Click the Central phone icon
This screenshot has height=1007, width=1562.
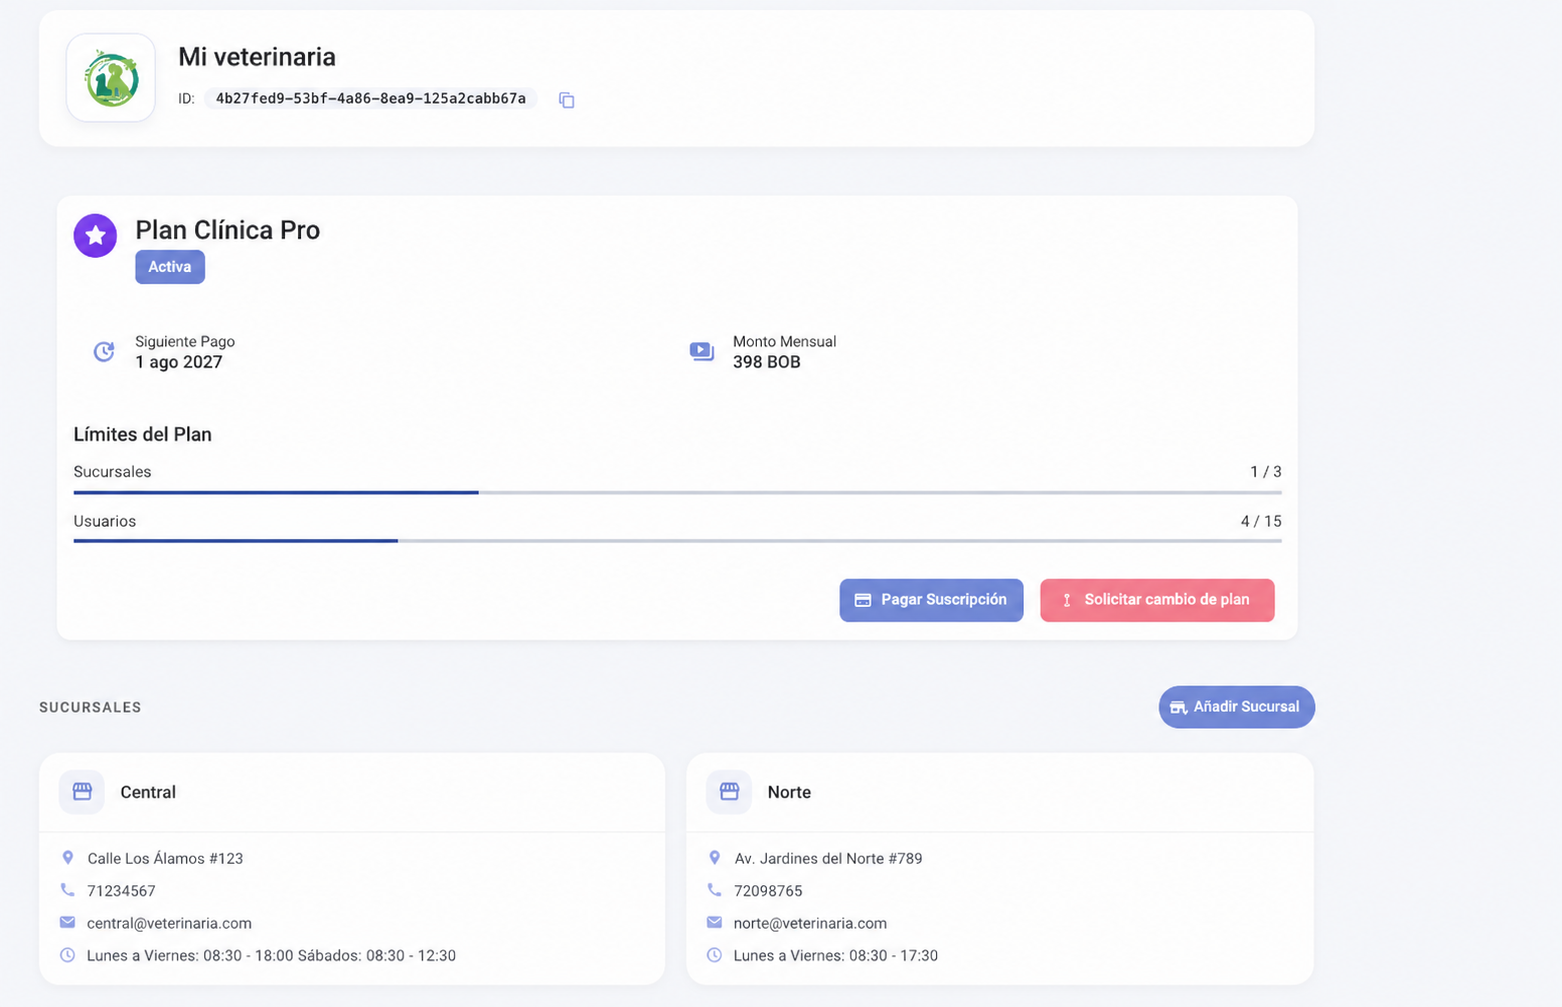tap(67, 890)
